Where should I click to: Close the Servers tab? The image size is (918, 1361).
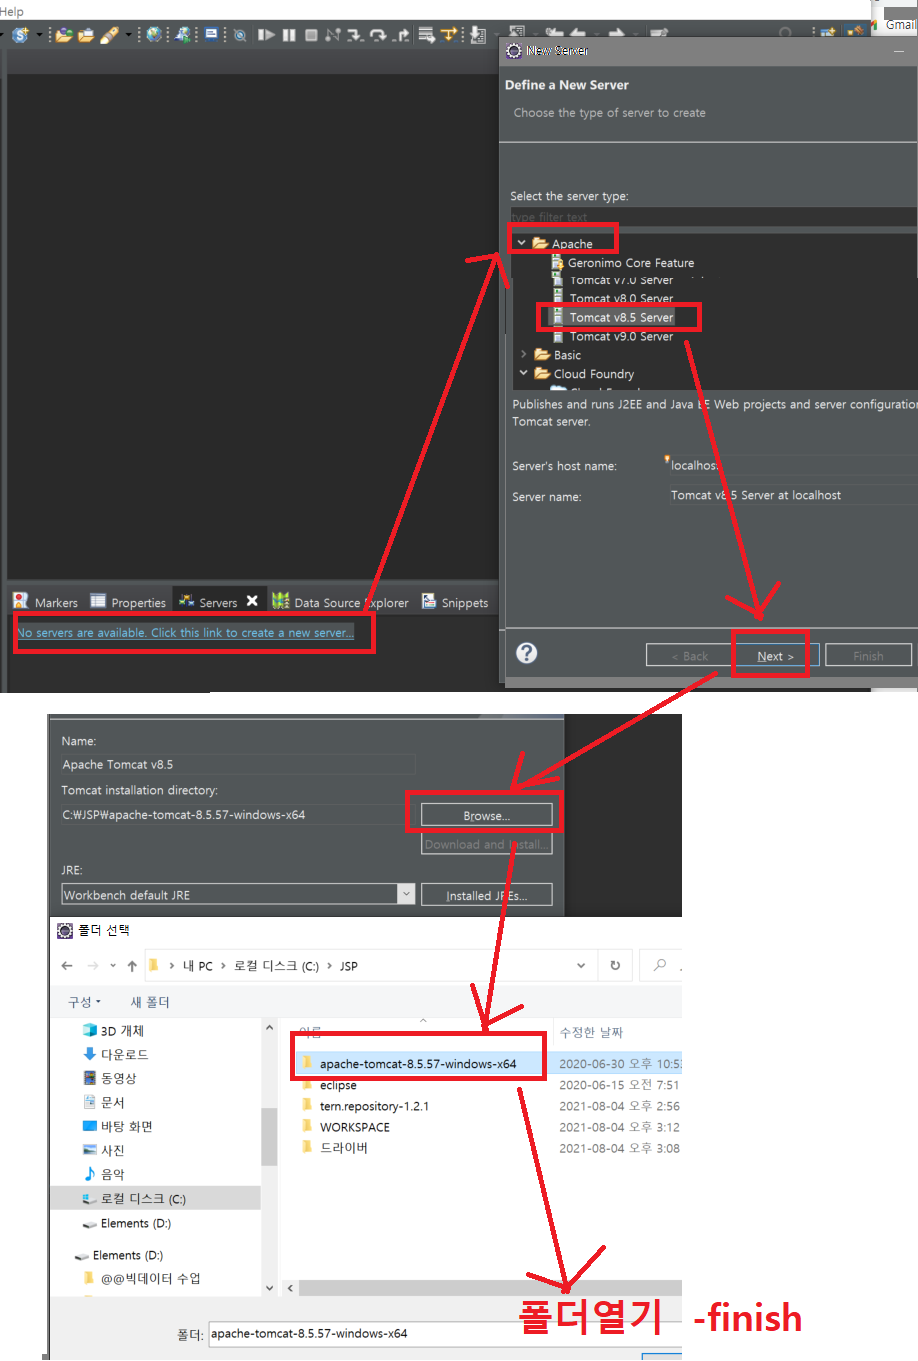click(252, 601)
